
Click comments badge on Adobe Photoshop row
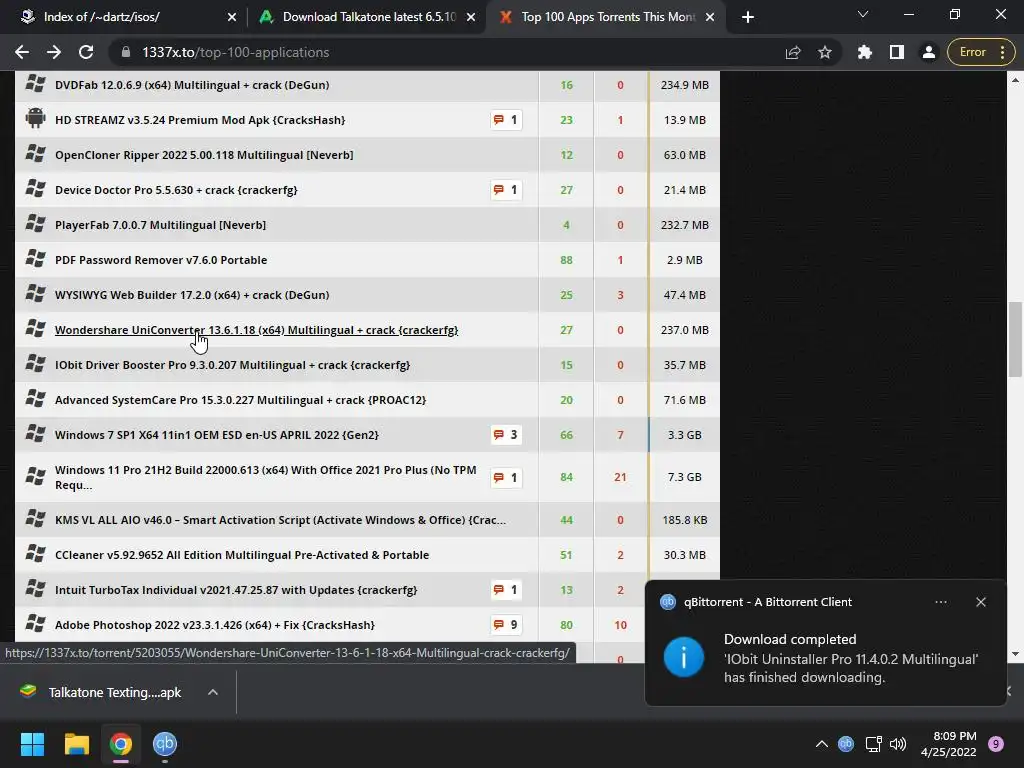pyautogui.click(x=506, y=625)
